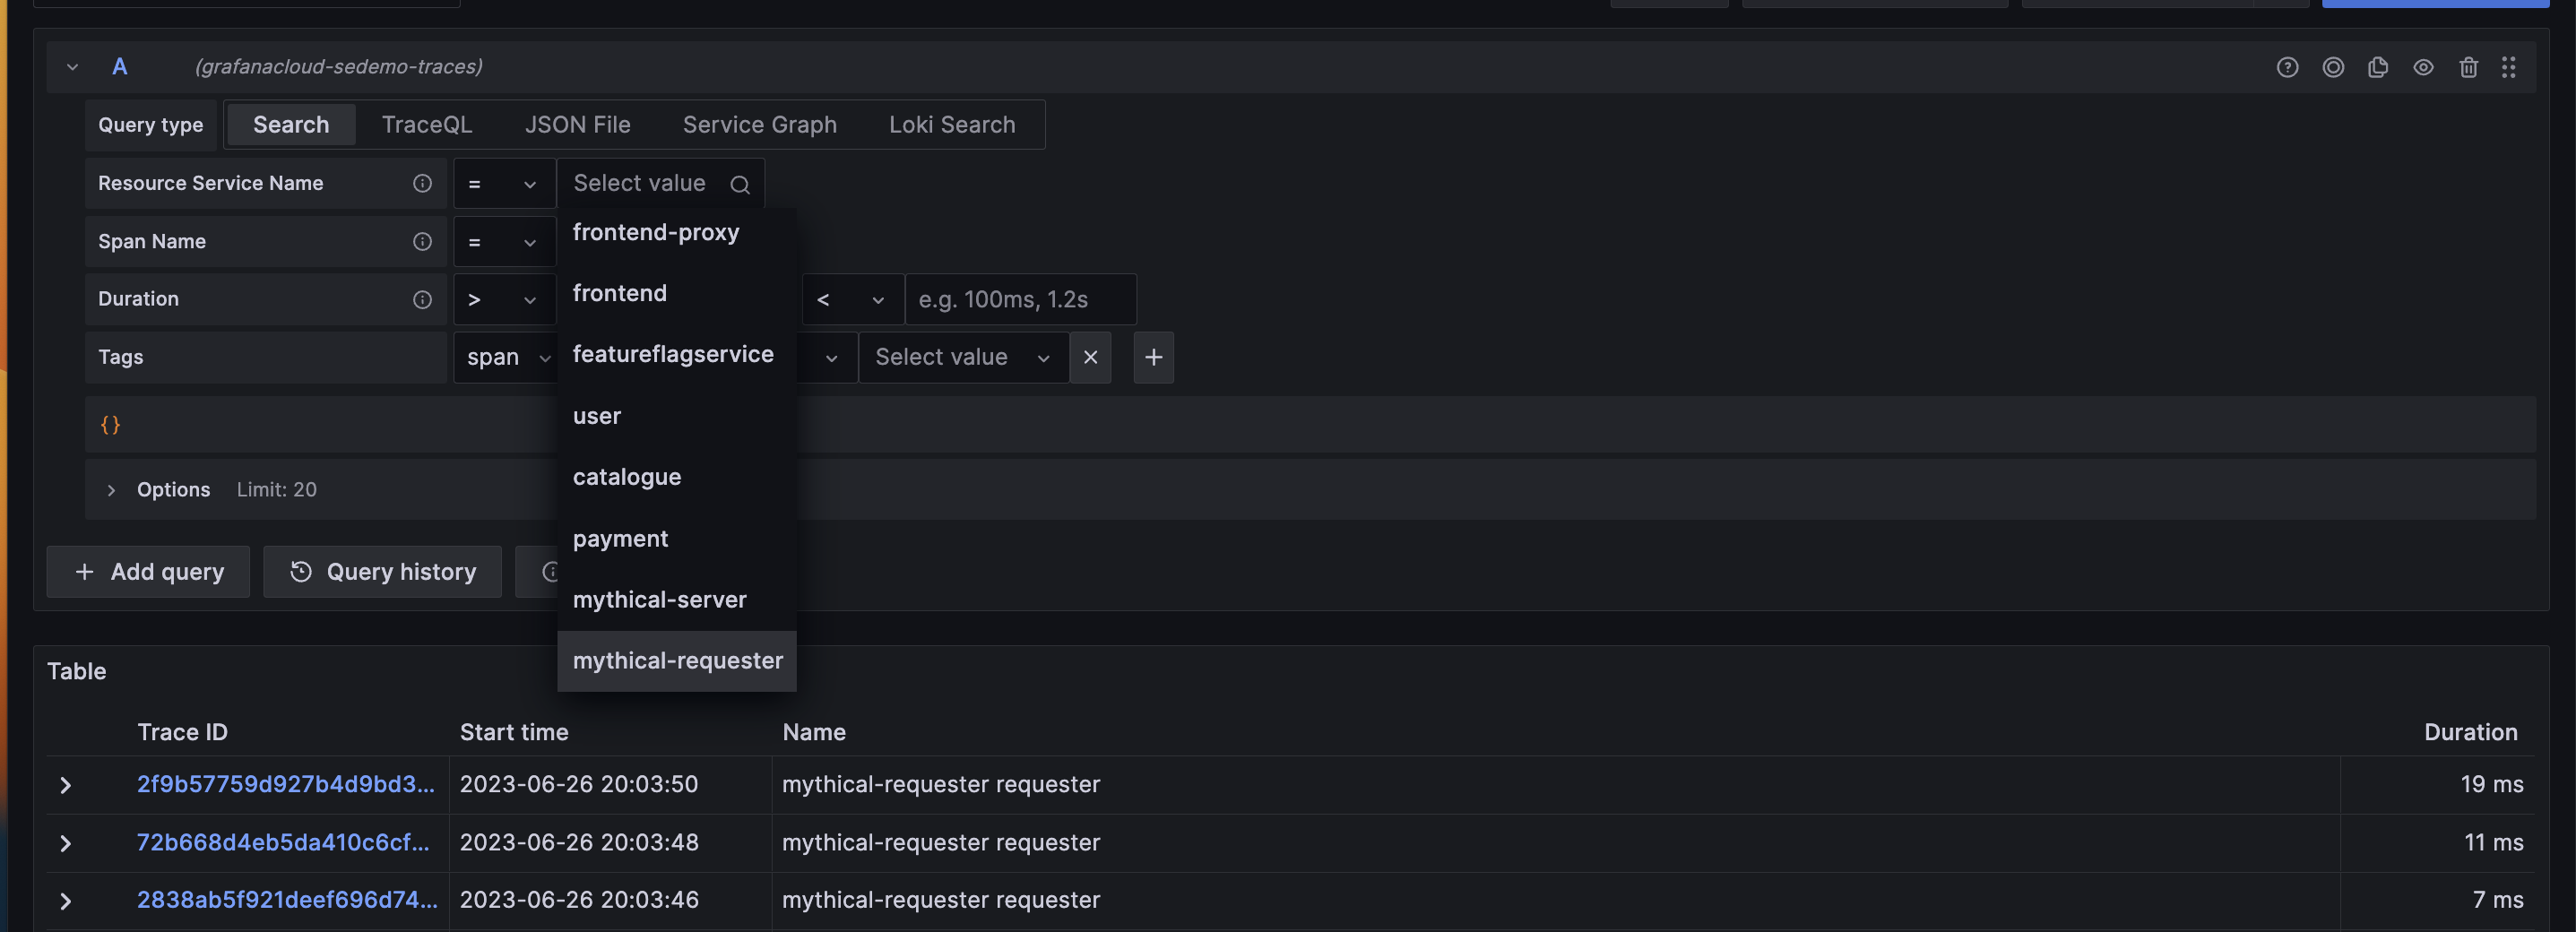Switch to the TraceQL tab

tap(427, 124)
